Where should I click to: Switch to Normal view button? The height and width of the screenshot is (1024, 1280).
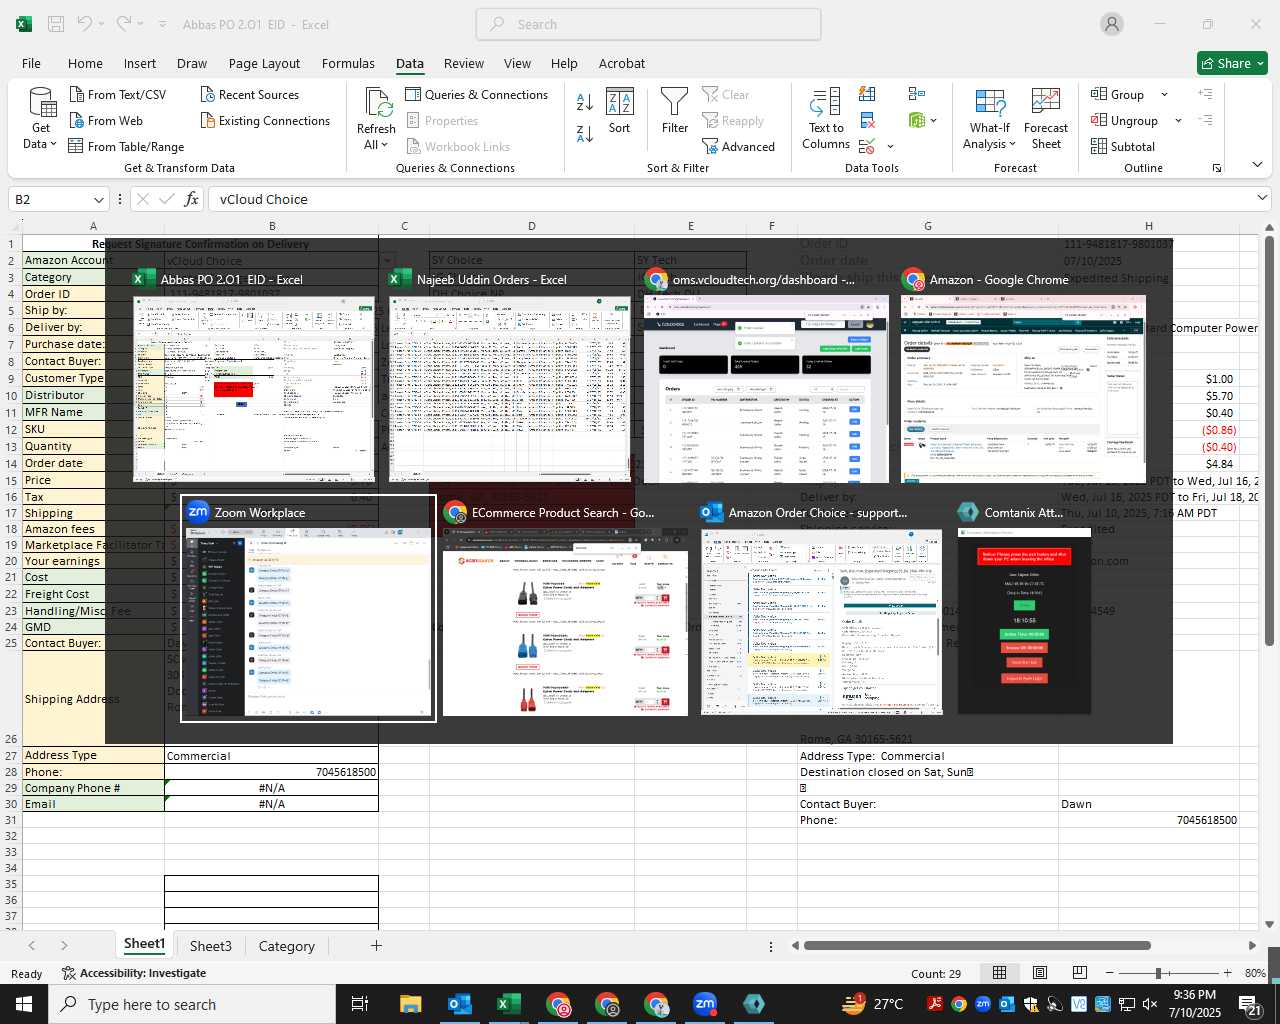[999, 973]
